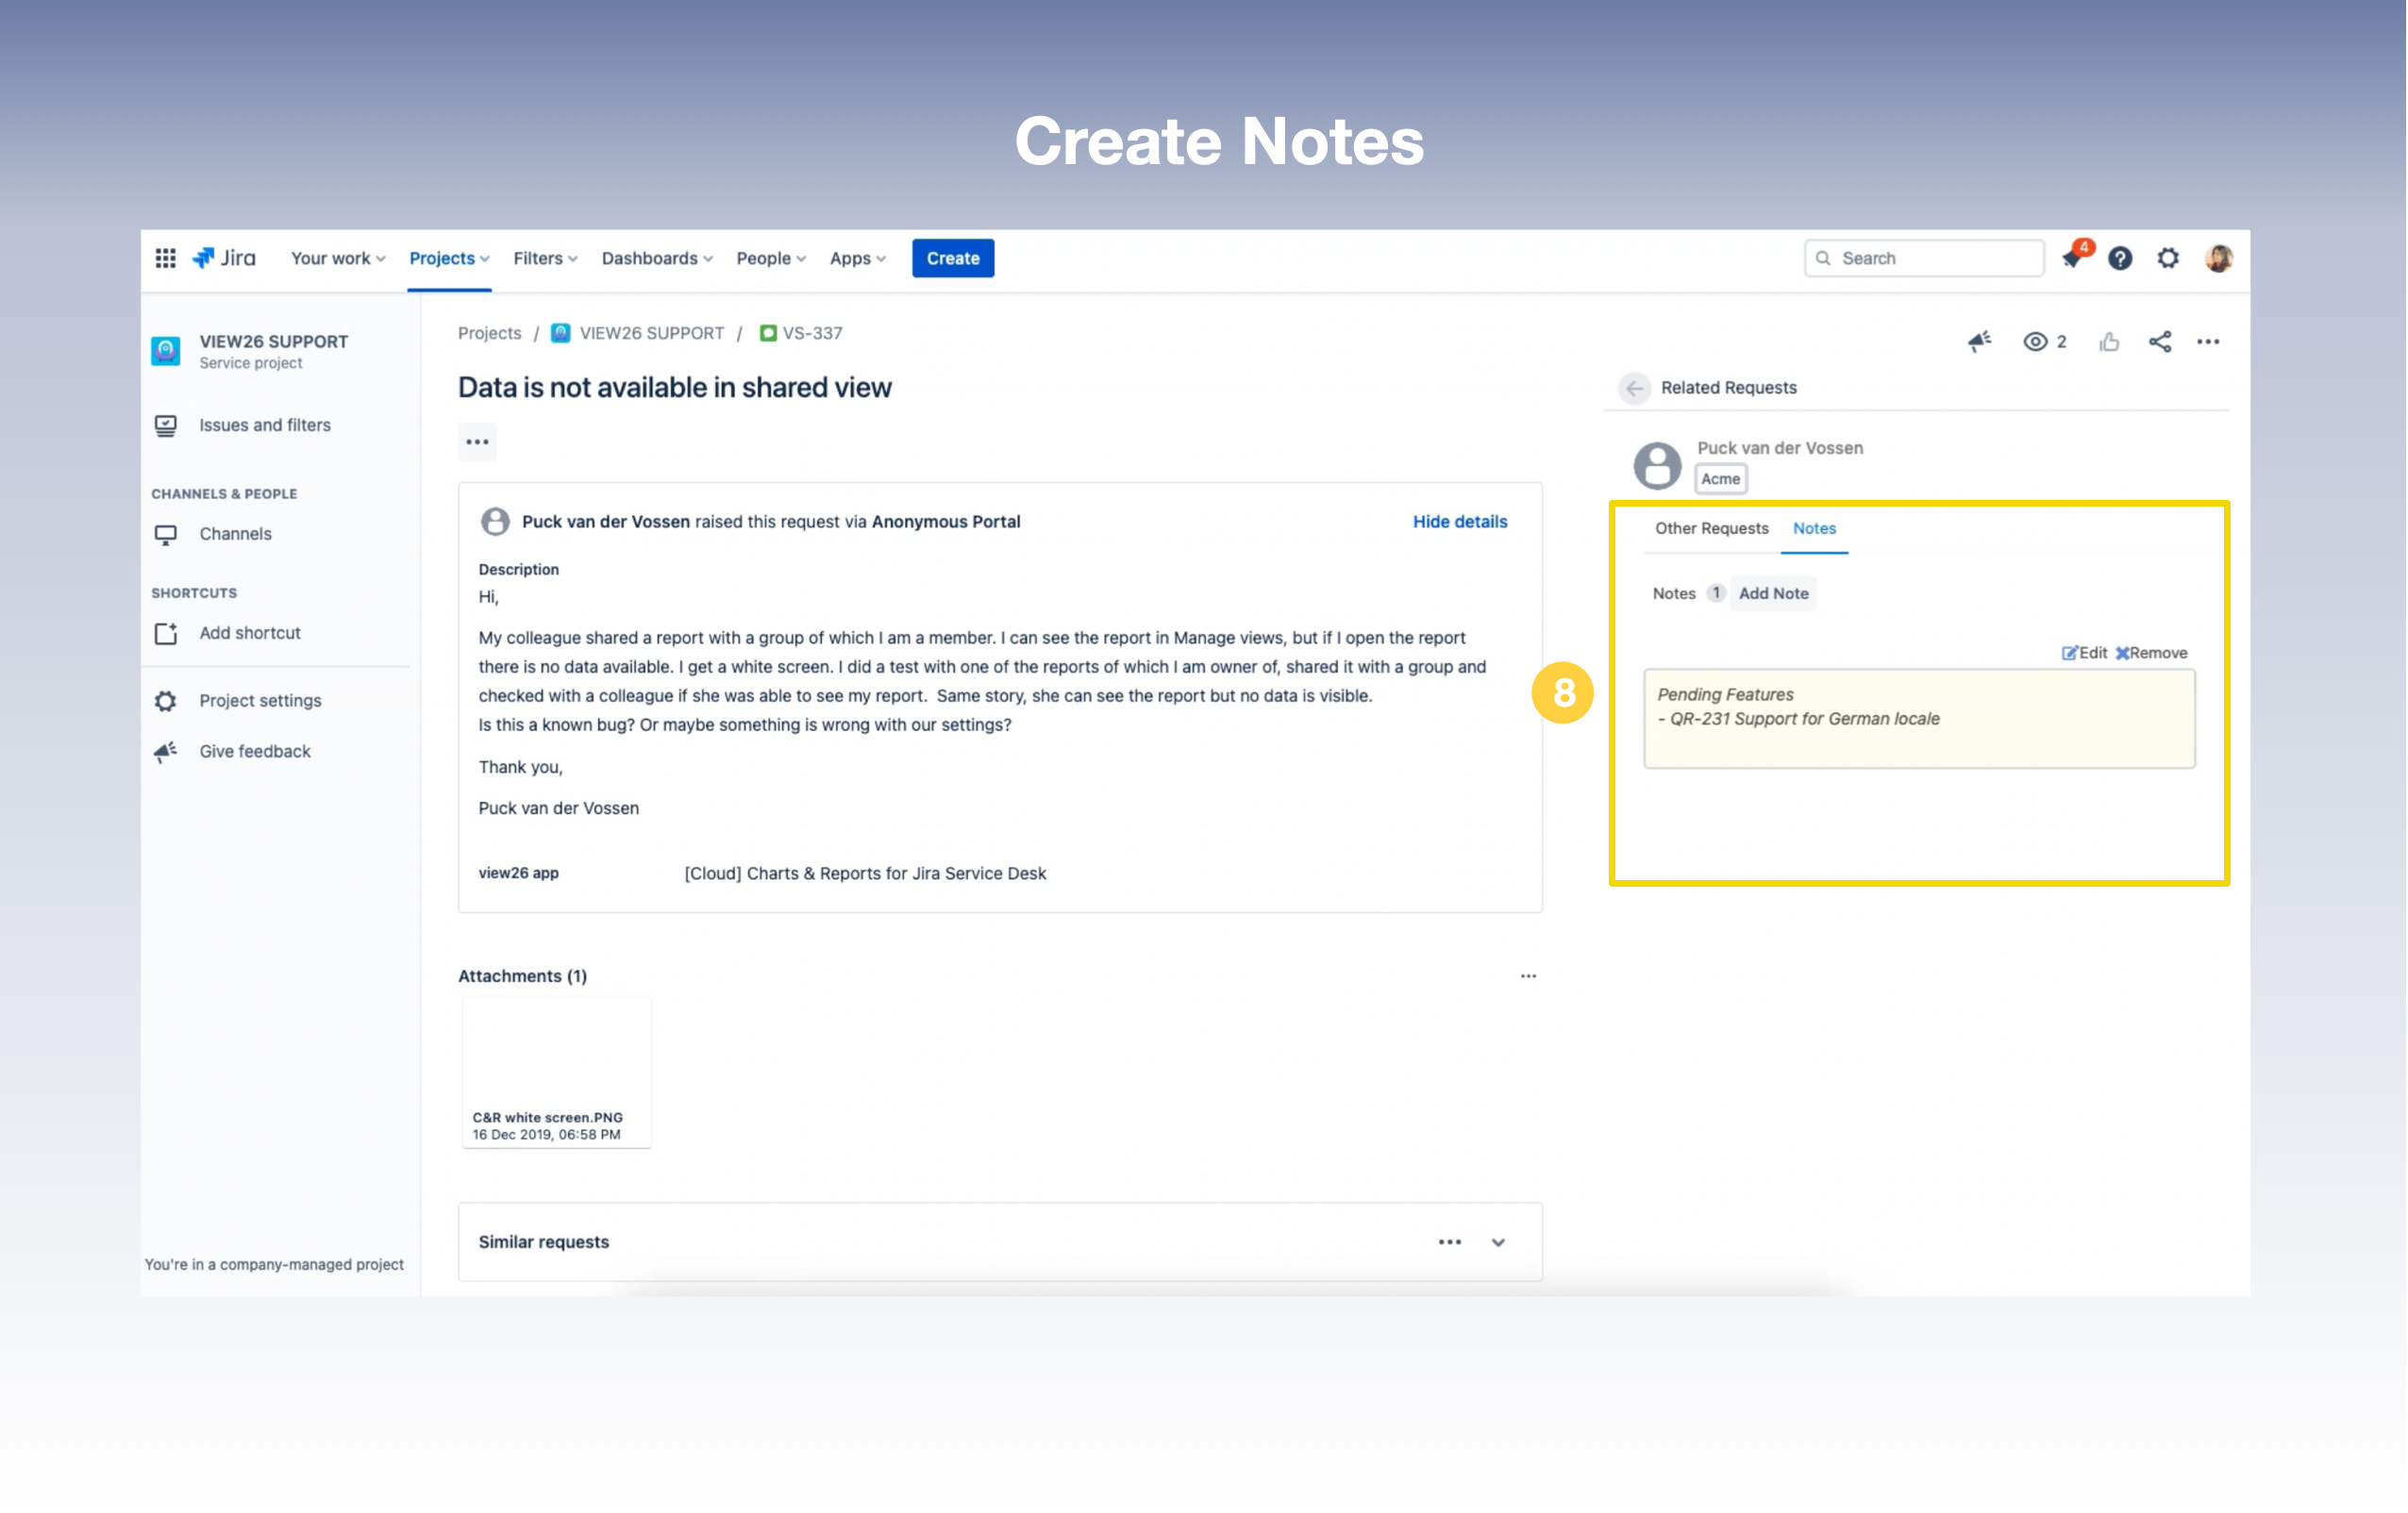Open the Projects dropdown menu
The width and height of the screenshot is (2408, 1513).
(x=449, y=258)
